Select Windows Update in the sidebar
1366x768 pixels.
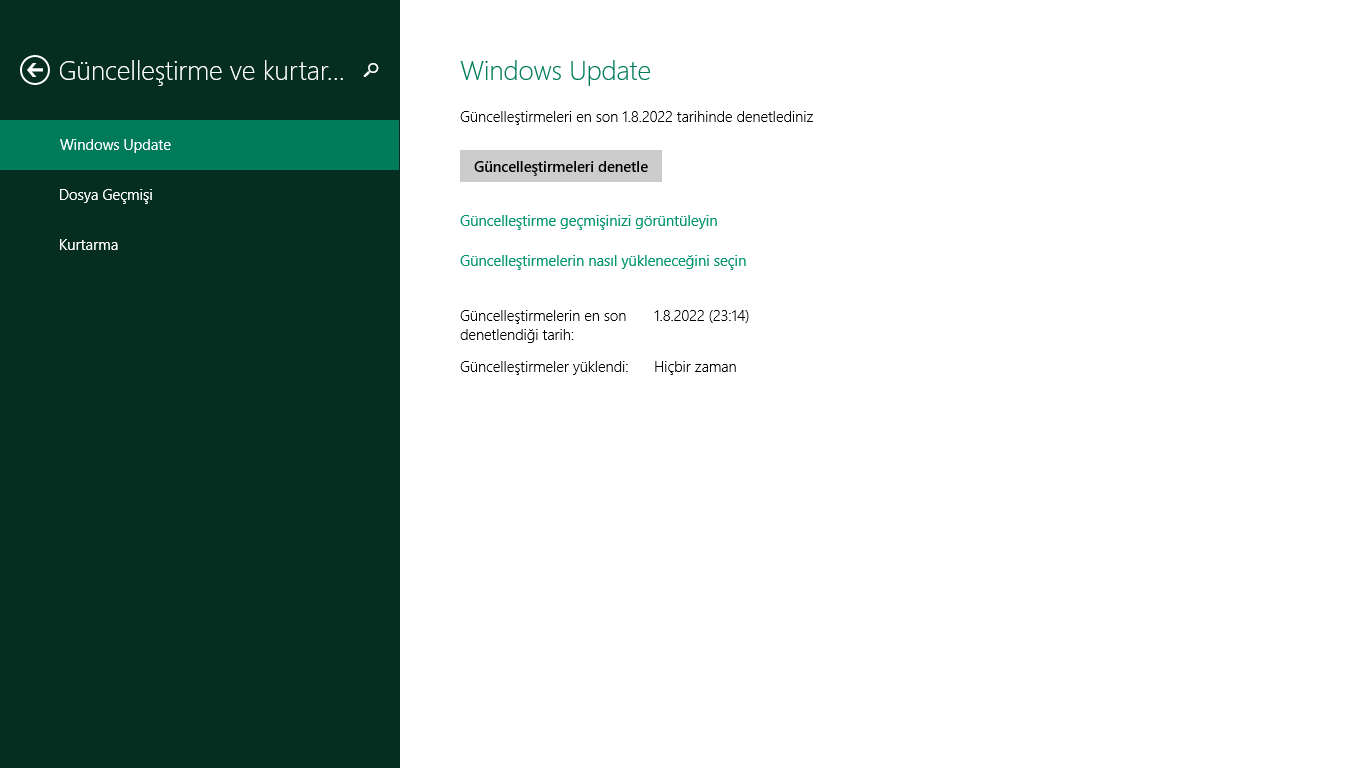coord(200,145)
